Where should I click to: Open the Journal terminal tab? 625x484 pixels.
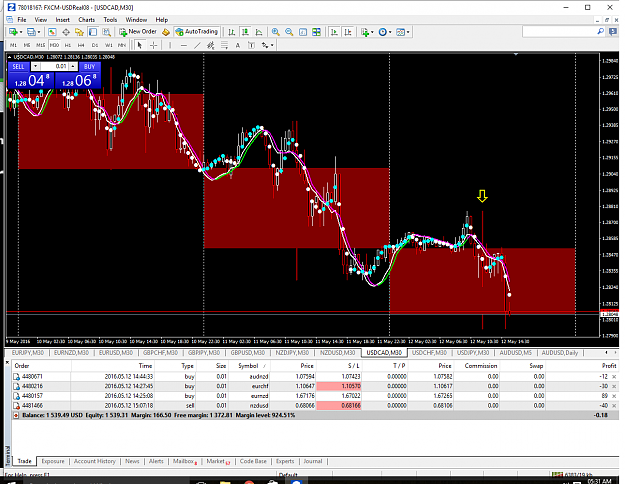312,461
